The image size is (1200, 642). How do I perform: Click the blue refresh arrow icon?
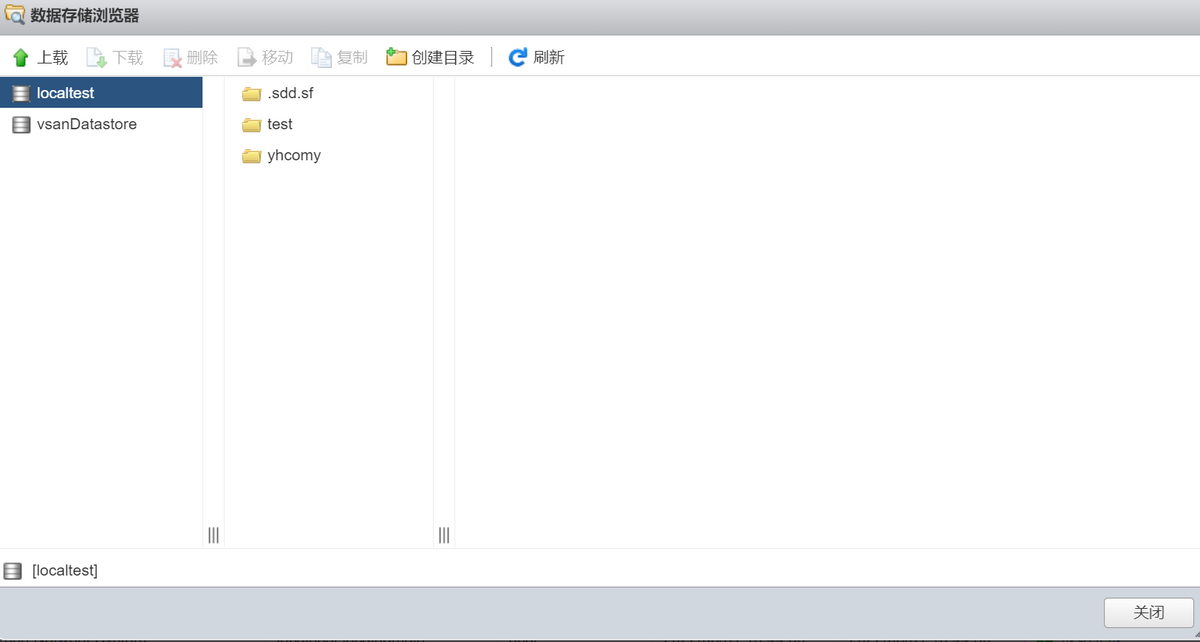tap(518, 58)
